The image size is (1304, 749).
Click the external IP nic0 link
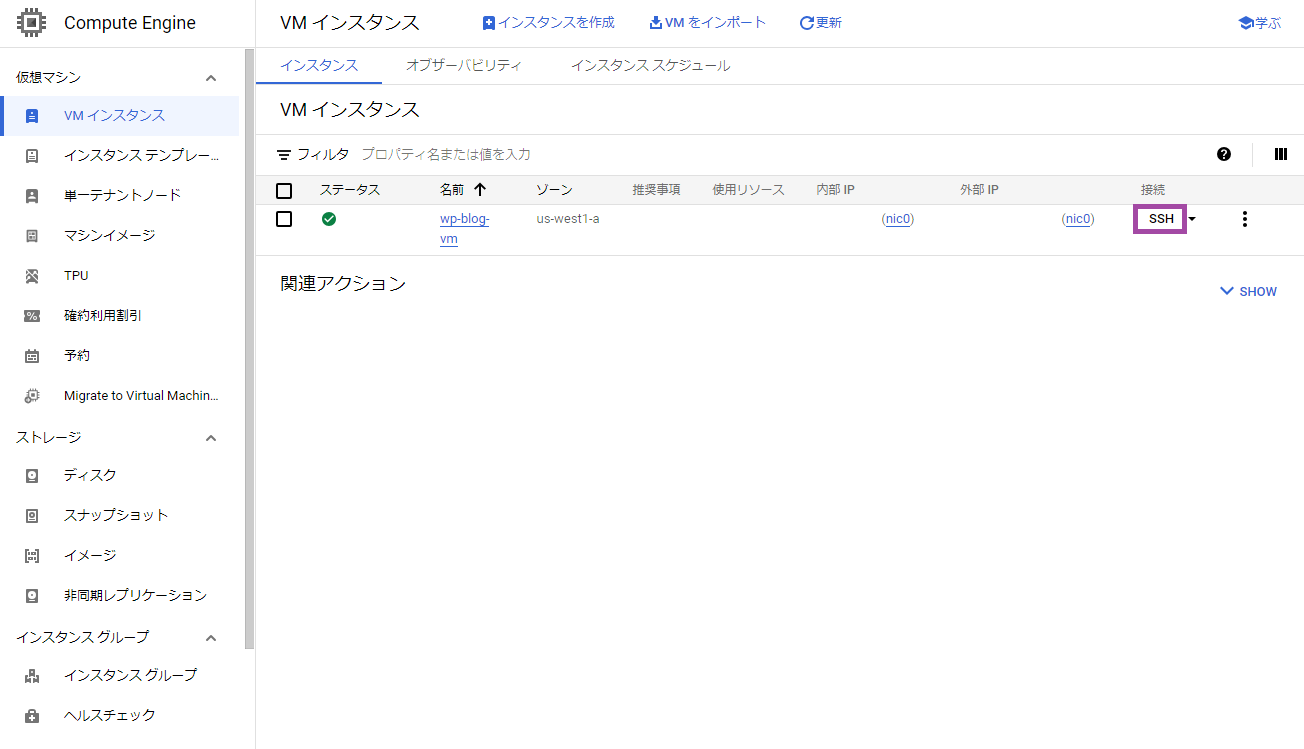tap(1078, 219)
